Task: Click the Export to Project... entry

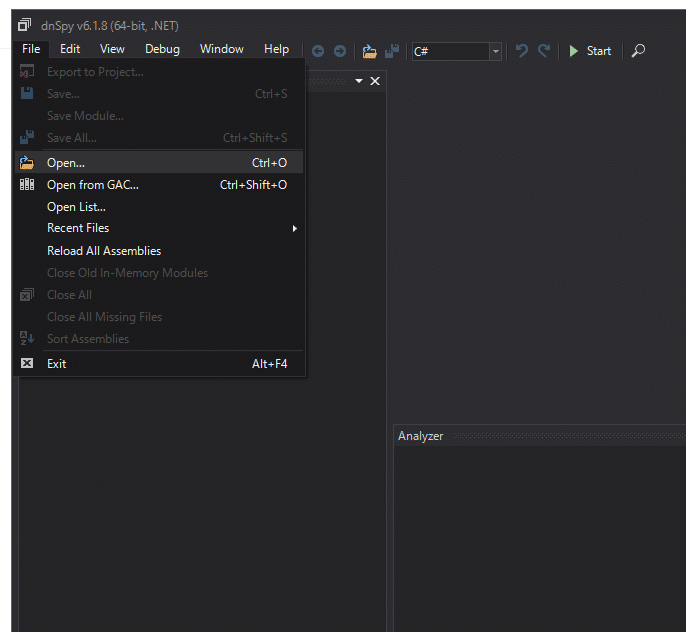Action: pos(159,72)
